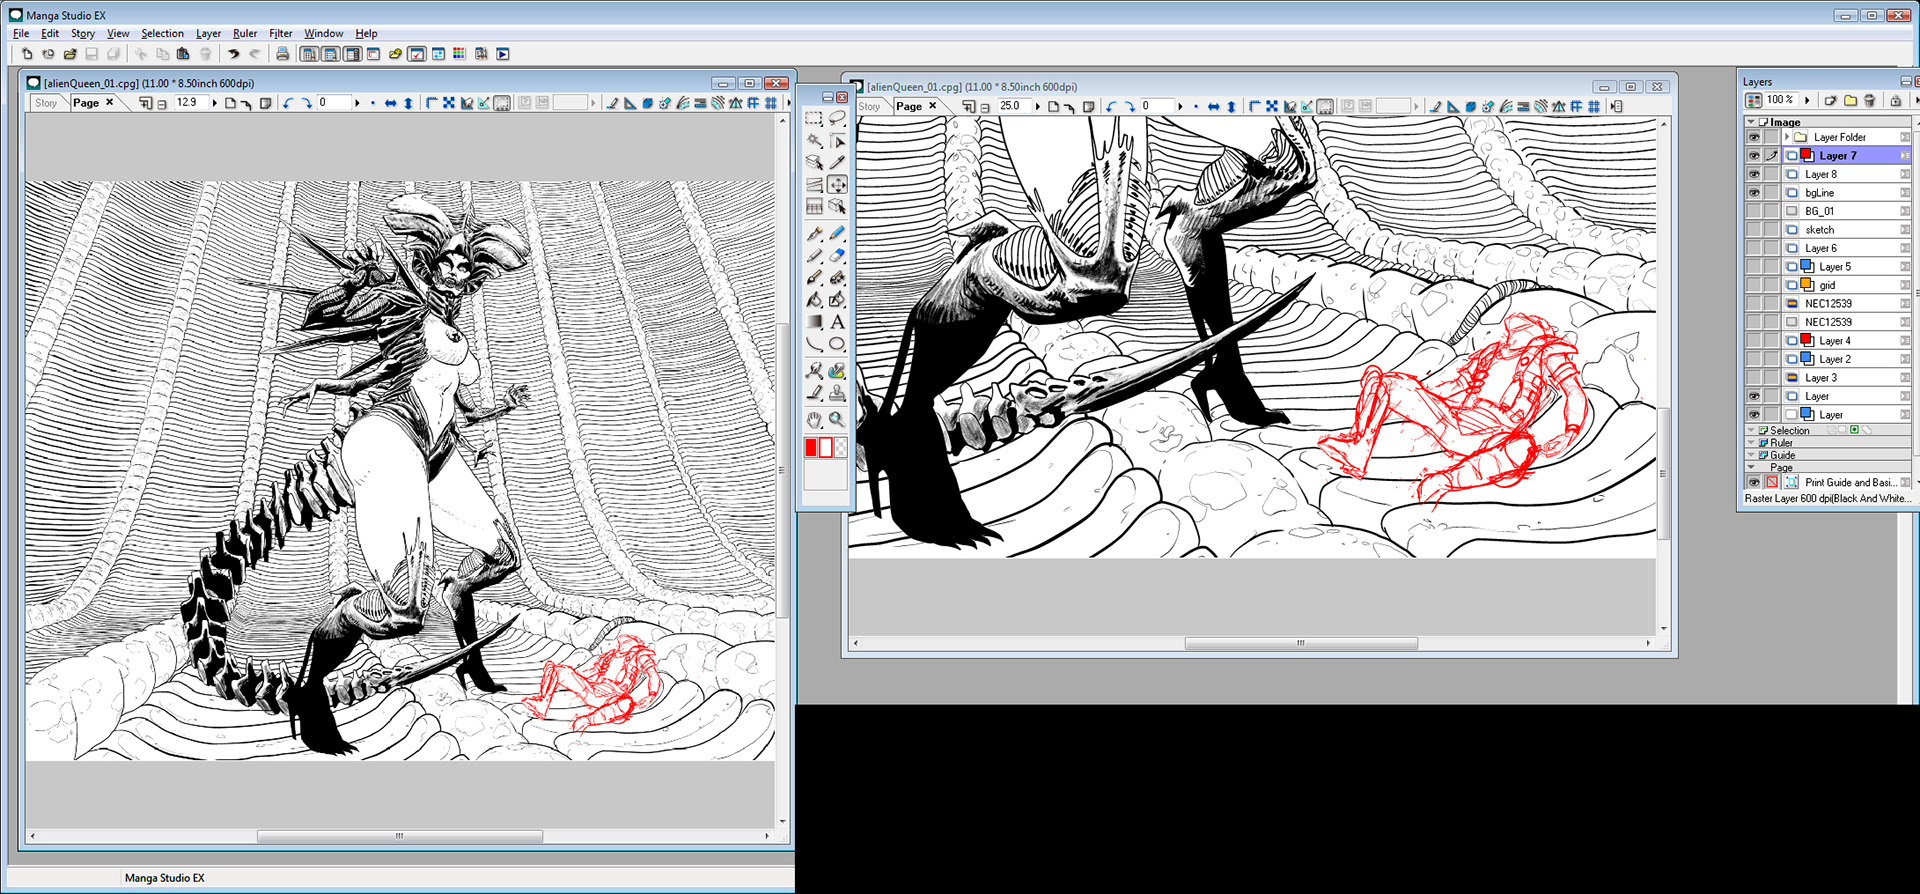Open the Layer menu
The image size is (1920, 894).
click(x=208, y=33)
